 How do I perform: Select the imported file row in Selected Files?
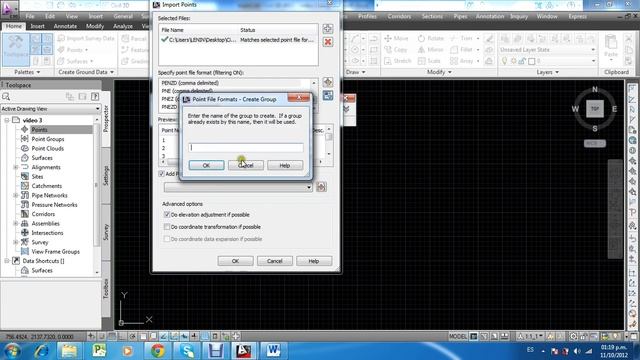(x=238, y=40)
